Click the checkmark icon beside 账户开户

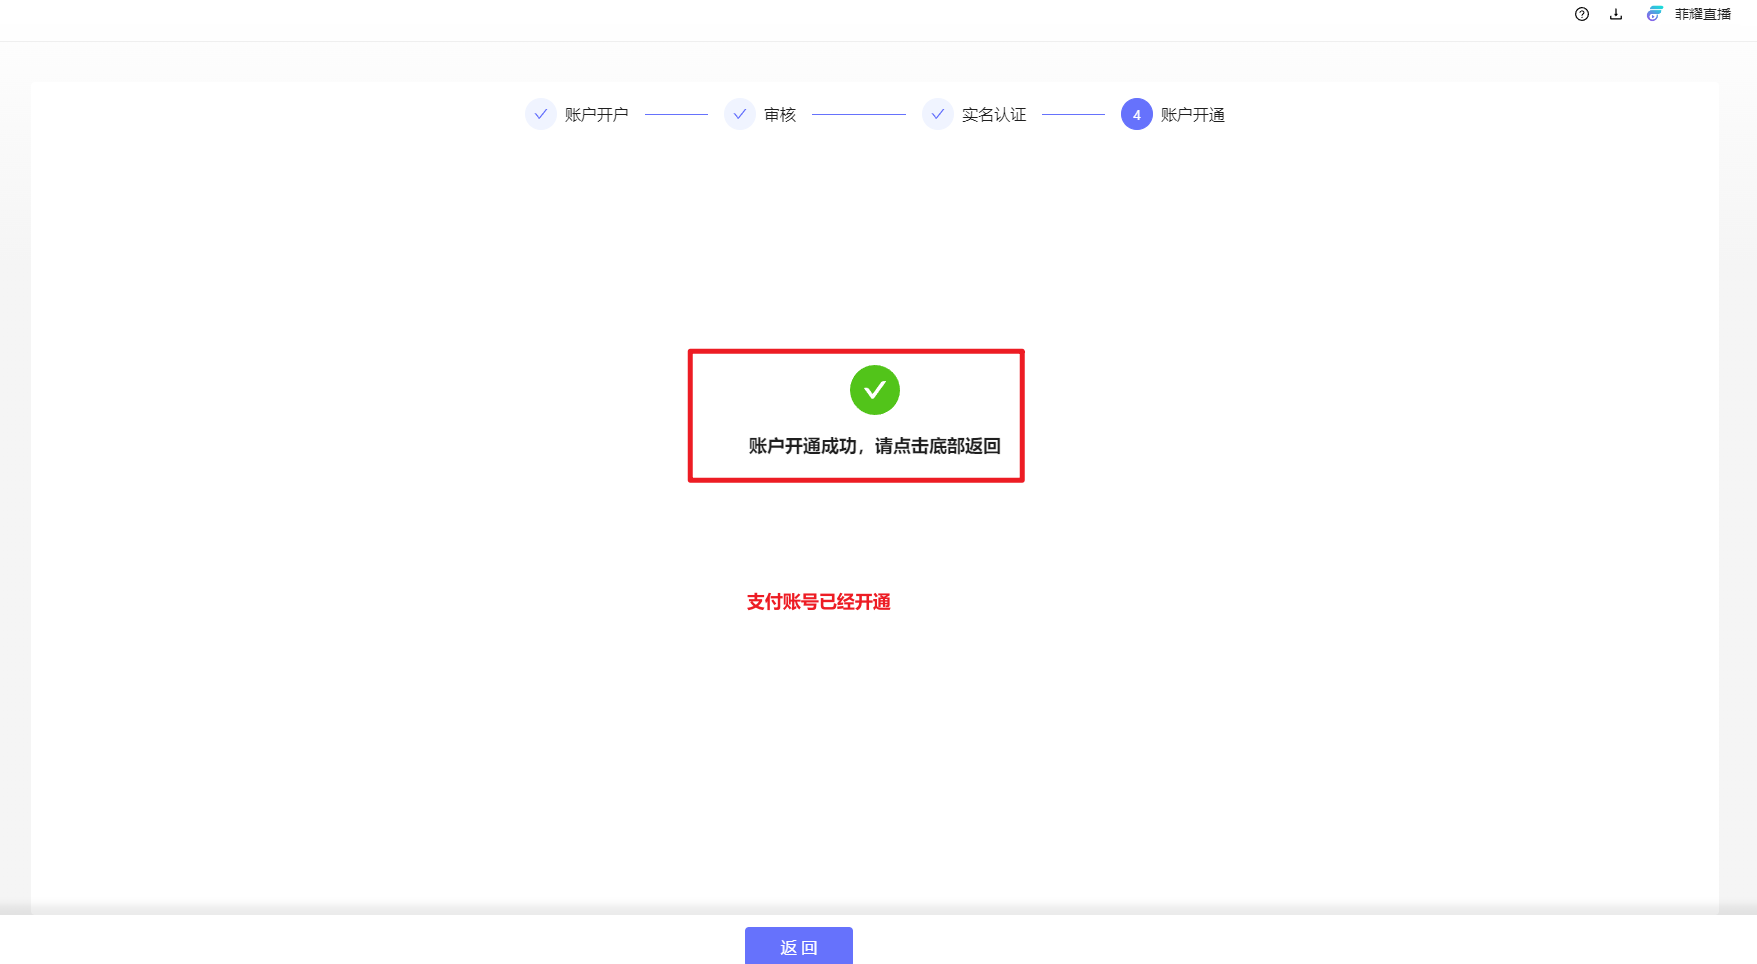pos(540,115)
